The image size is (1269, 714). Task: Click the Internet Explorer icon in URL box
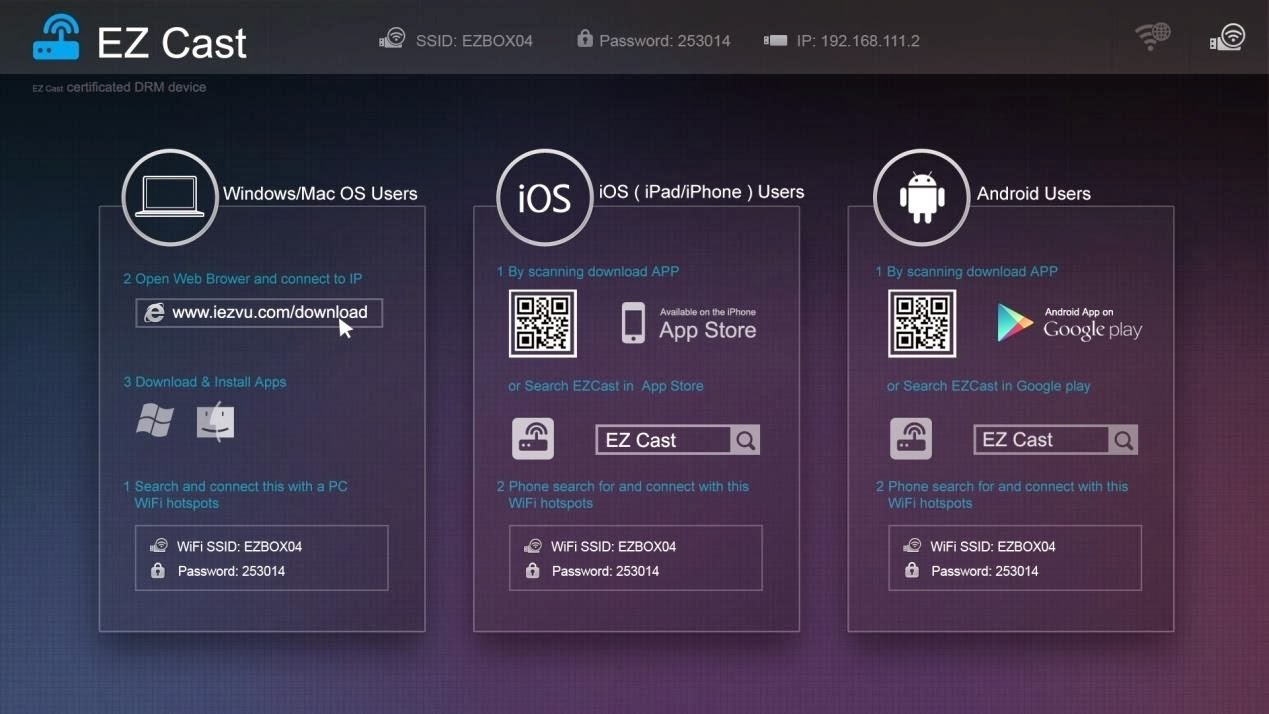pyautogui.click(x=154, y=313)
